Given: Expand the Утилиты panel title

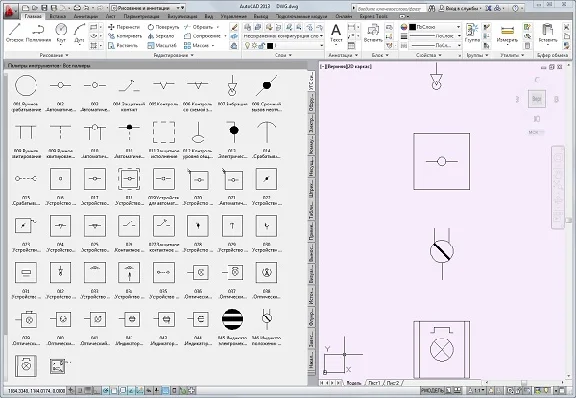Looking at the screenshot, I should 512,55.
